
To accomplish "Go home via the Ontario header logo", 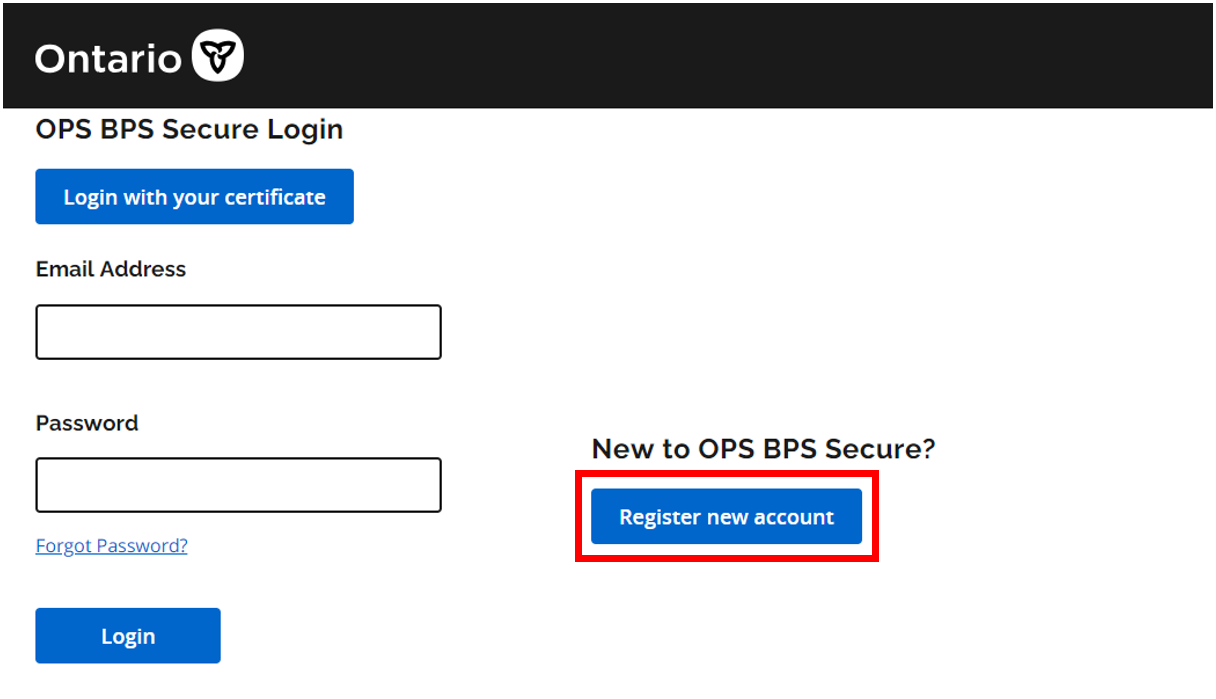I will (139, 57).
